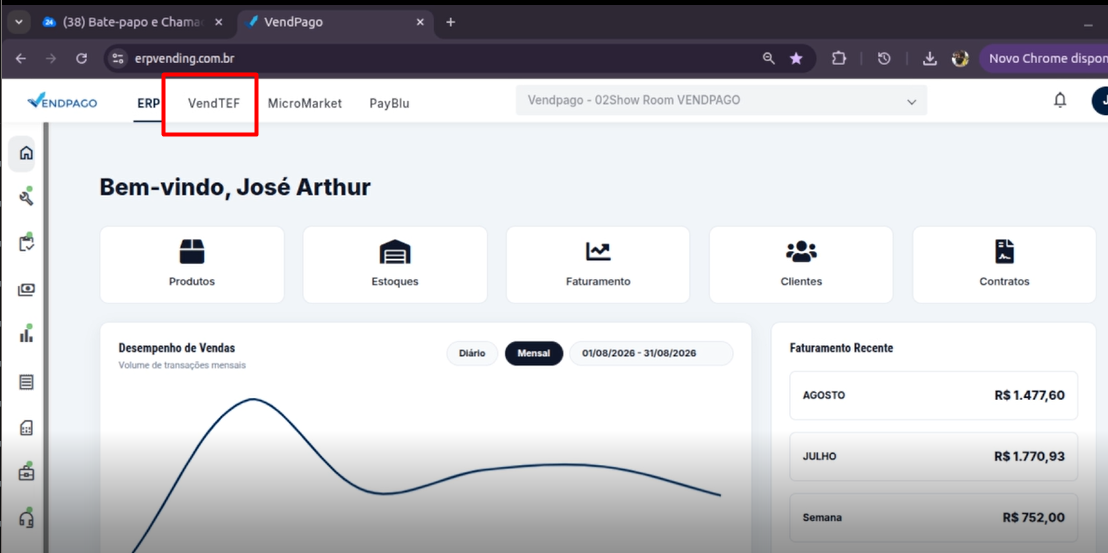Open the Vendpago - 02Show Room company dropdown
The height and width of the screenshot is (553, 1108).
tap(721, 100)
